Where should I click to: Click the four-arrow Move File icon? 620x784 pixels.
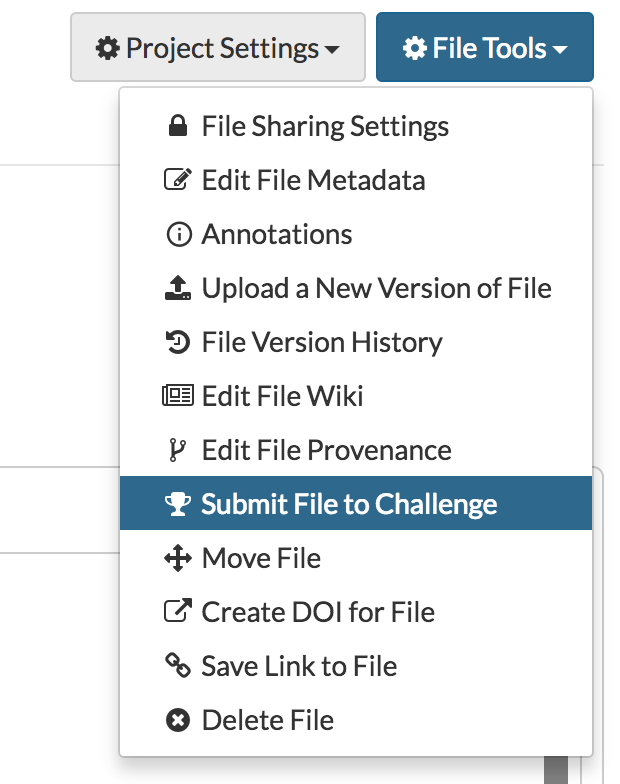(177, 559)
